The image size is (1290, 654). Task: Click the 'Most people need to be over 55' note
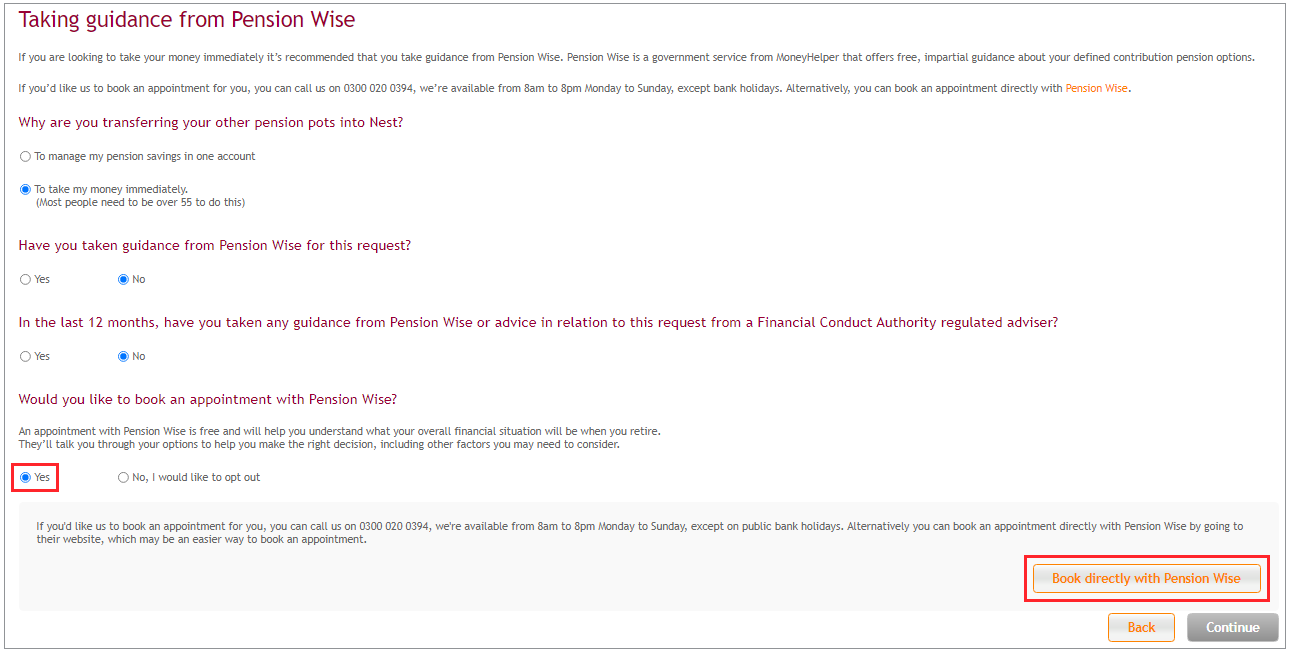pyautogui.click(x=140, y=202)
